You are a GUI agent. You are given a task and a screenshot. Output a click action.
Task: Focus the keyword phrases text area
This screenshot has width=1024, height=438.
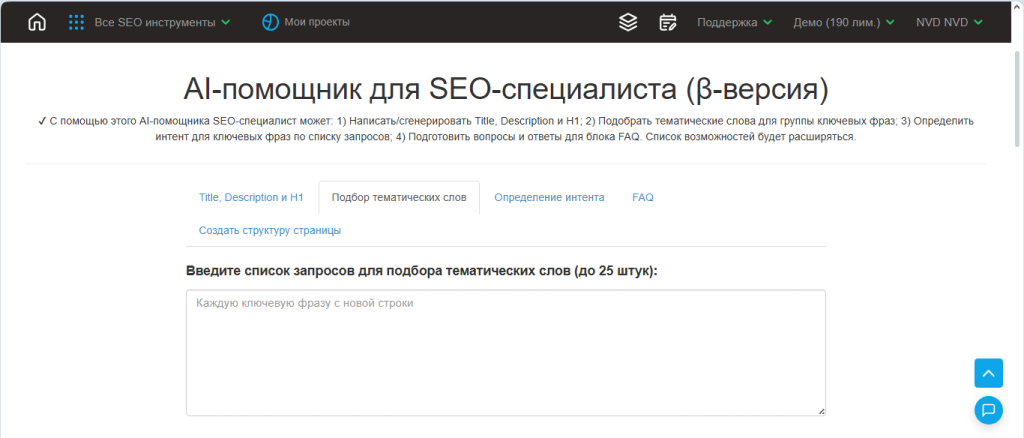pos(505,352)
